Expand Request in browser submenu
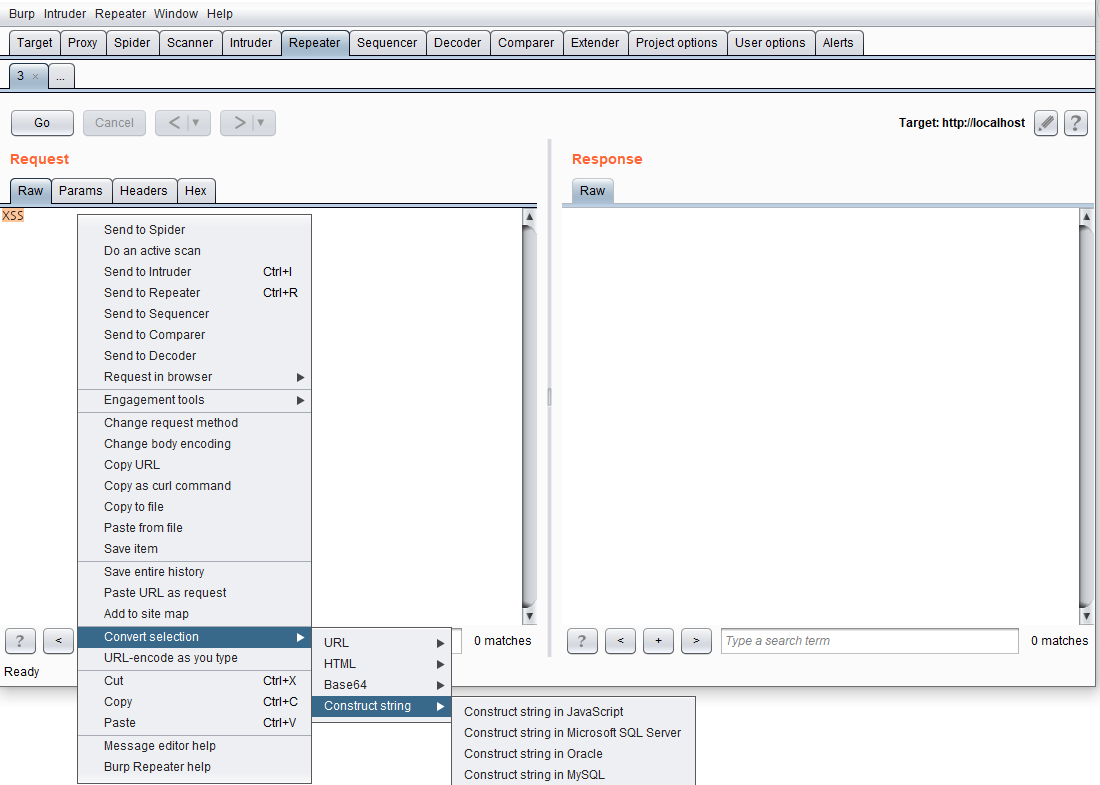The image size is (1100, 785). pos(194,377)
